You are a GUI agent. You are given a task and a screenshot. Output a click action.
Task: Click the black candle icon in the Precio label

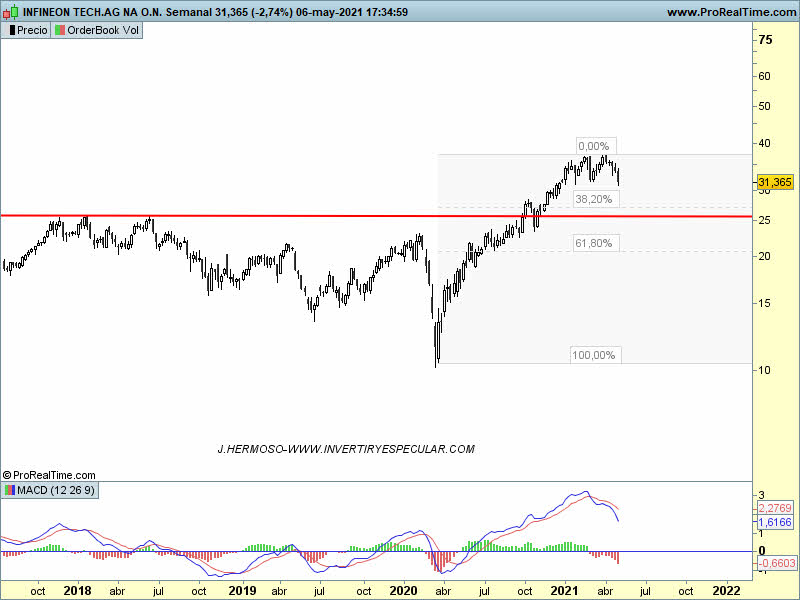click(11, 30)
